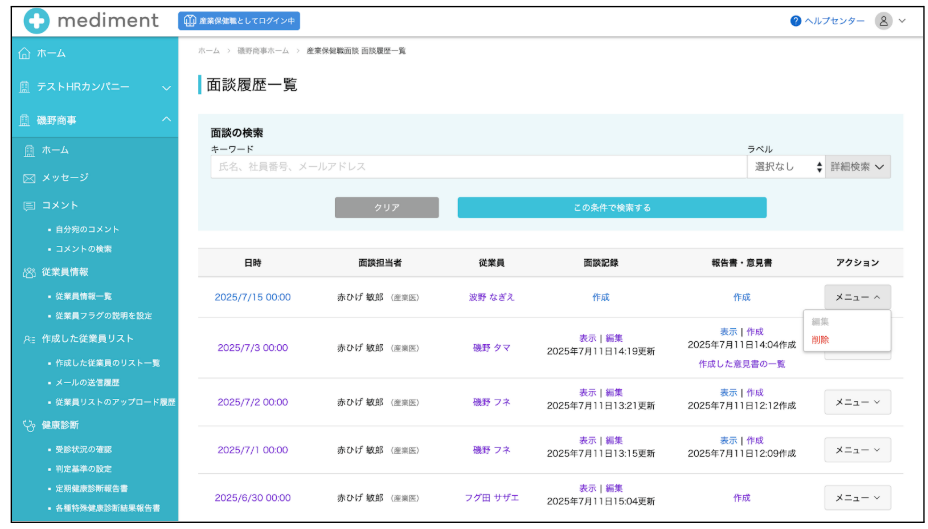This screenshot has height=529, width=928.
Task: Click 作成 under 面談記録 for 波野 なぎえ
Action: pyautogui.click(x=601, y=297)
